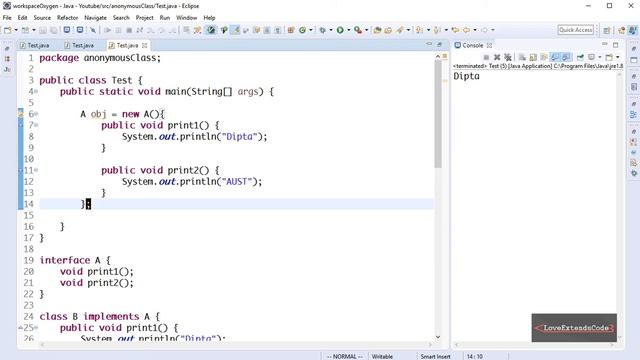Open the New wizard dropdown arrow
Screen dimensions: 640x360
(x=16, y=30)
